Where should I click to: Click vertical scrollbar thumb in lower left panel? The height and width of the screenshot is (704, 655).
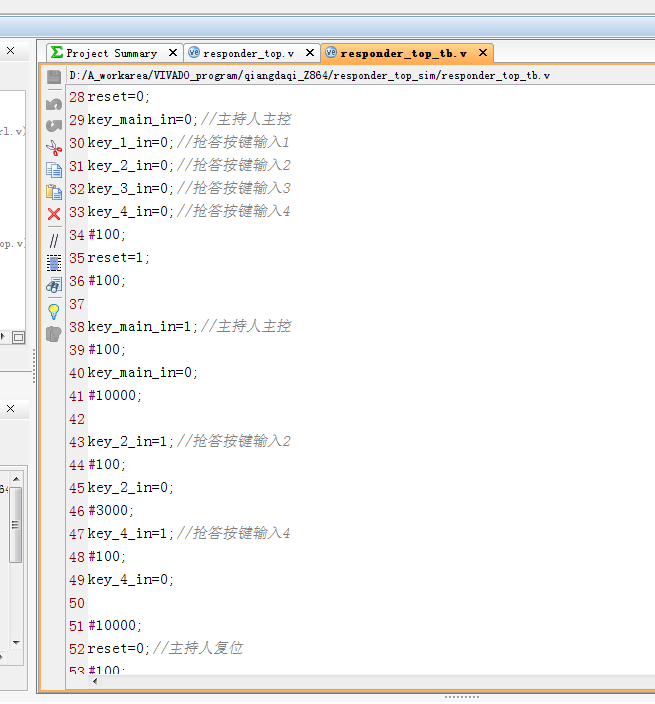click(x=16, y=524)
